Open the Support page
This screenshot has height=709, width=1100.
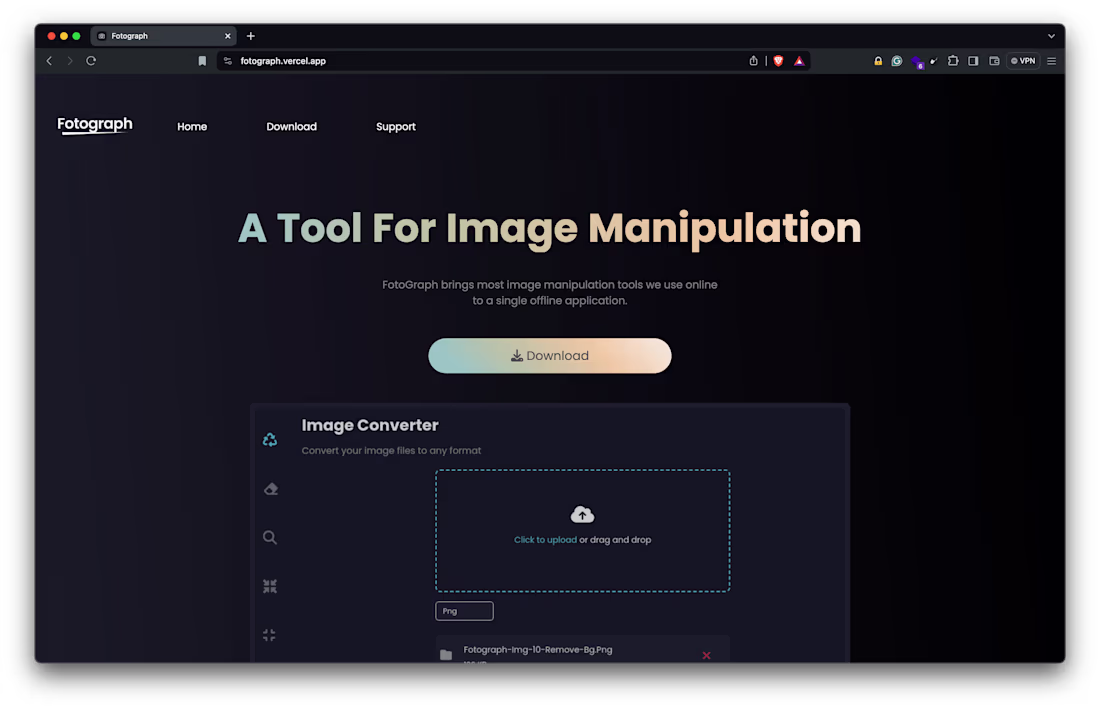pyautogui.click(x=395, y=126)
